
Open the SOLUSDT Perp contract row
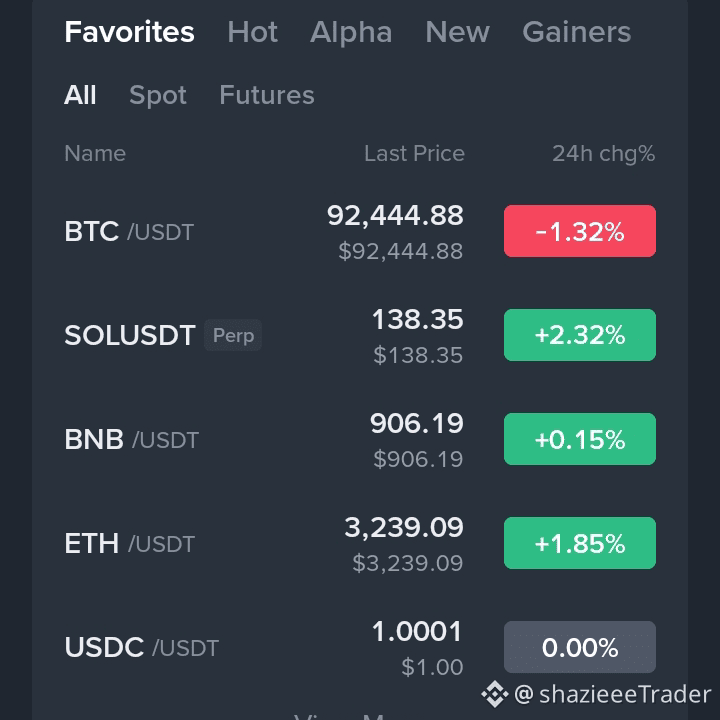360,335
